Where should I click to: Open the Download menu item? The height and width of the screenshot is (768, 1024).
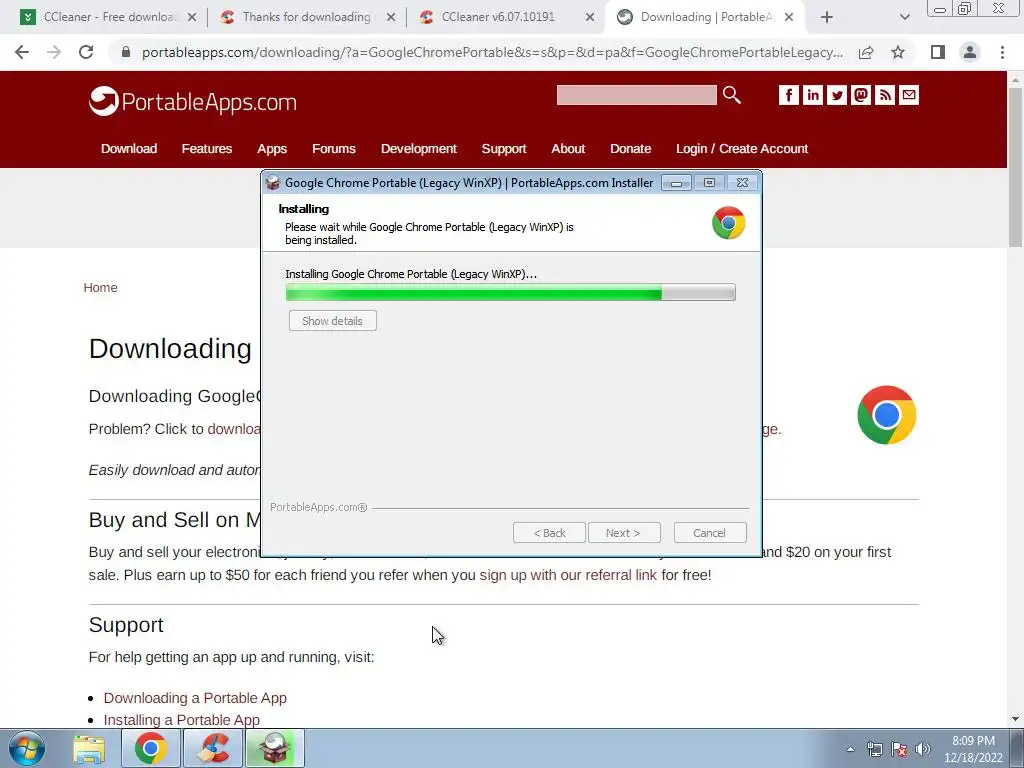pyautogui.click(x=129, y=149)
